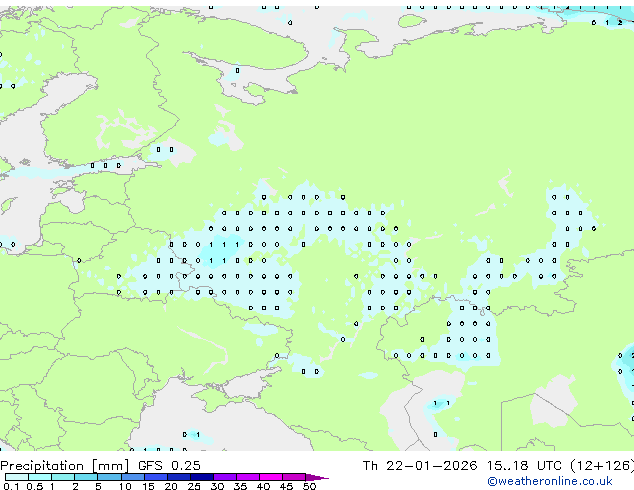Click the 'GFS 0.25' model label
Screen dimensions: 634x490
click(169, 466)
